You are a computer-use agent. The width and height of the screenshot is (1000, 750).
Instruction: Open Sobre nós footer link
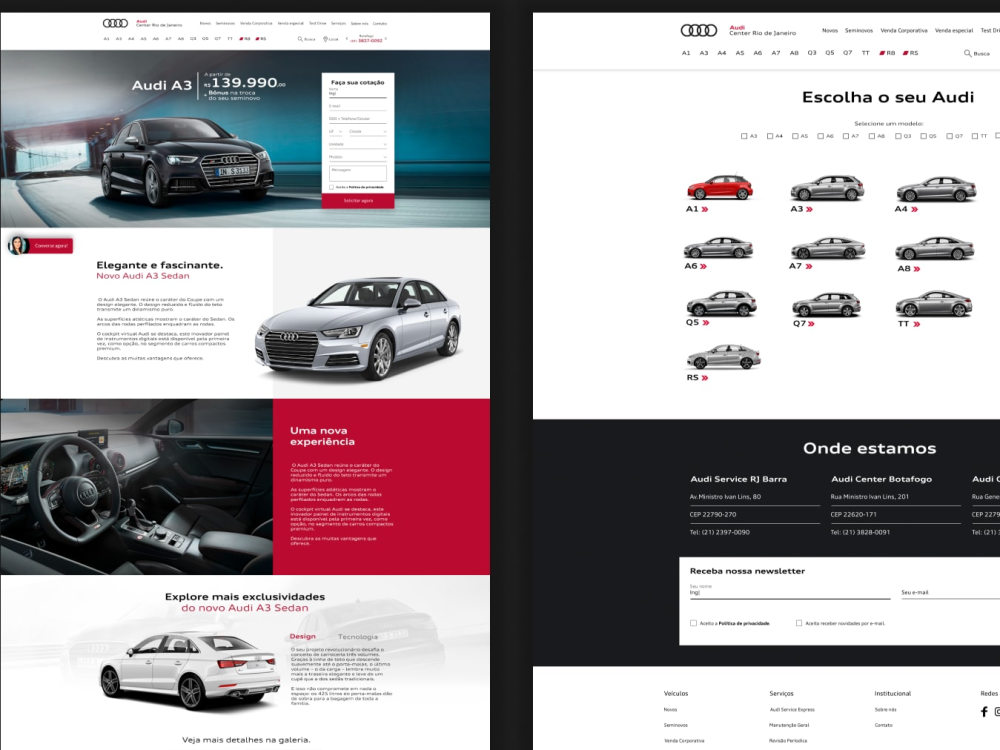[885, 710]
